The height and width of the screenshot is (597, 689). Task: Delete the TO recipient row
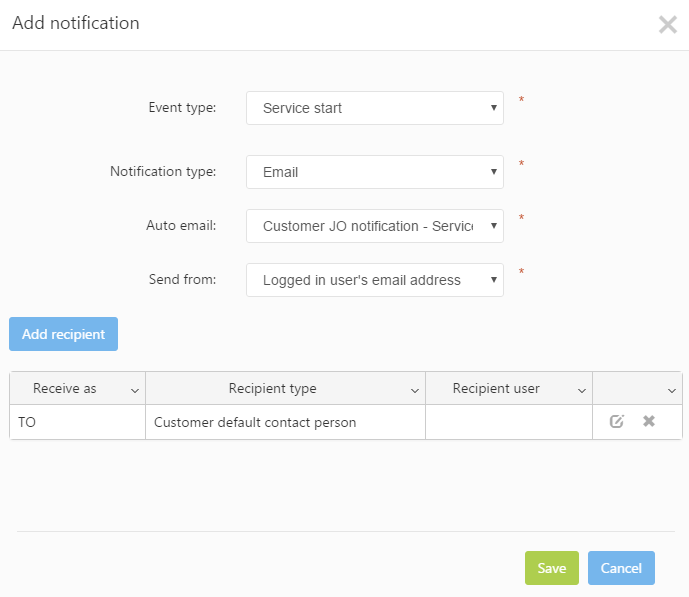(649, 422)
